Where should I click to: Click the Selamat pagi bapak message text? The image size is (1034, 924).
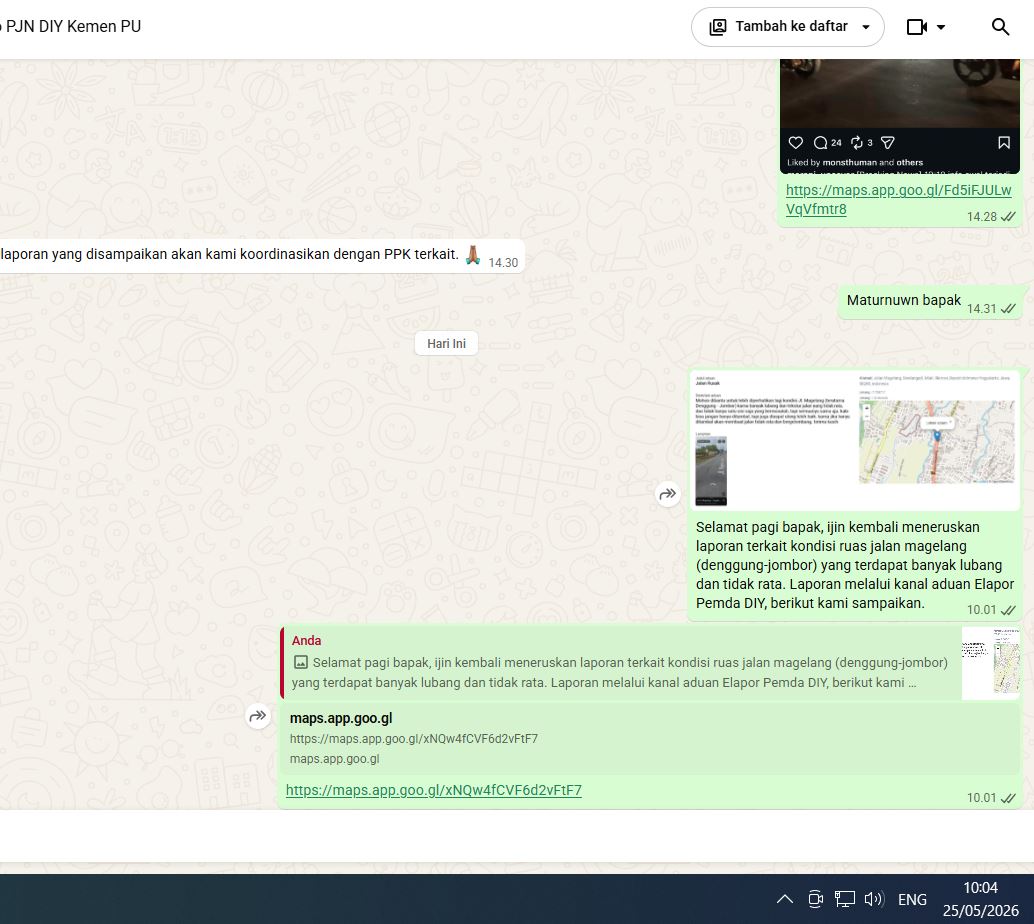point(855,565)
